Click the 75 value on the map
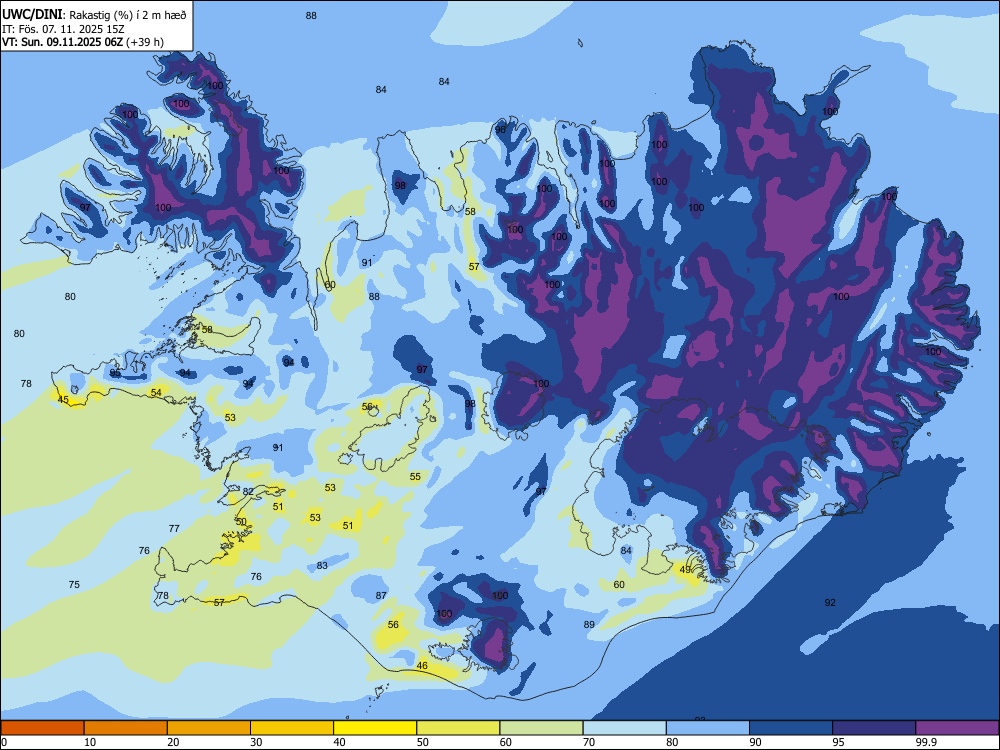Screen dimensions: 1000x750 [74, 585]
